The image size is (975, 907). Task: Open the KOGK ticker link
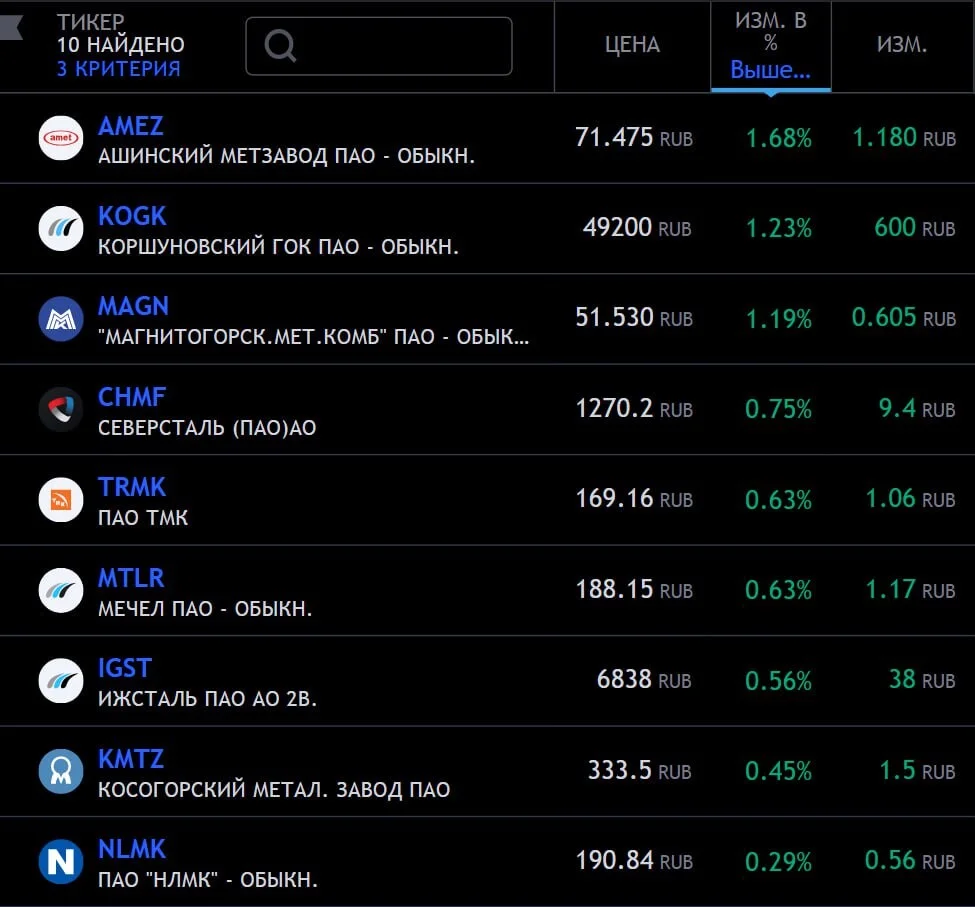(x=132, y=216)
